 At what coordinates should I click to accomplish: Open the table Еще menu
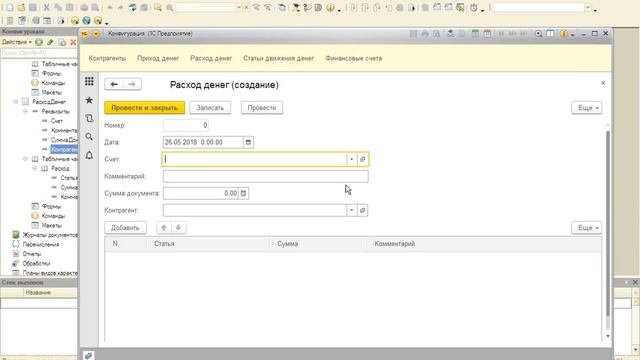pos(587,227)
